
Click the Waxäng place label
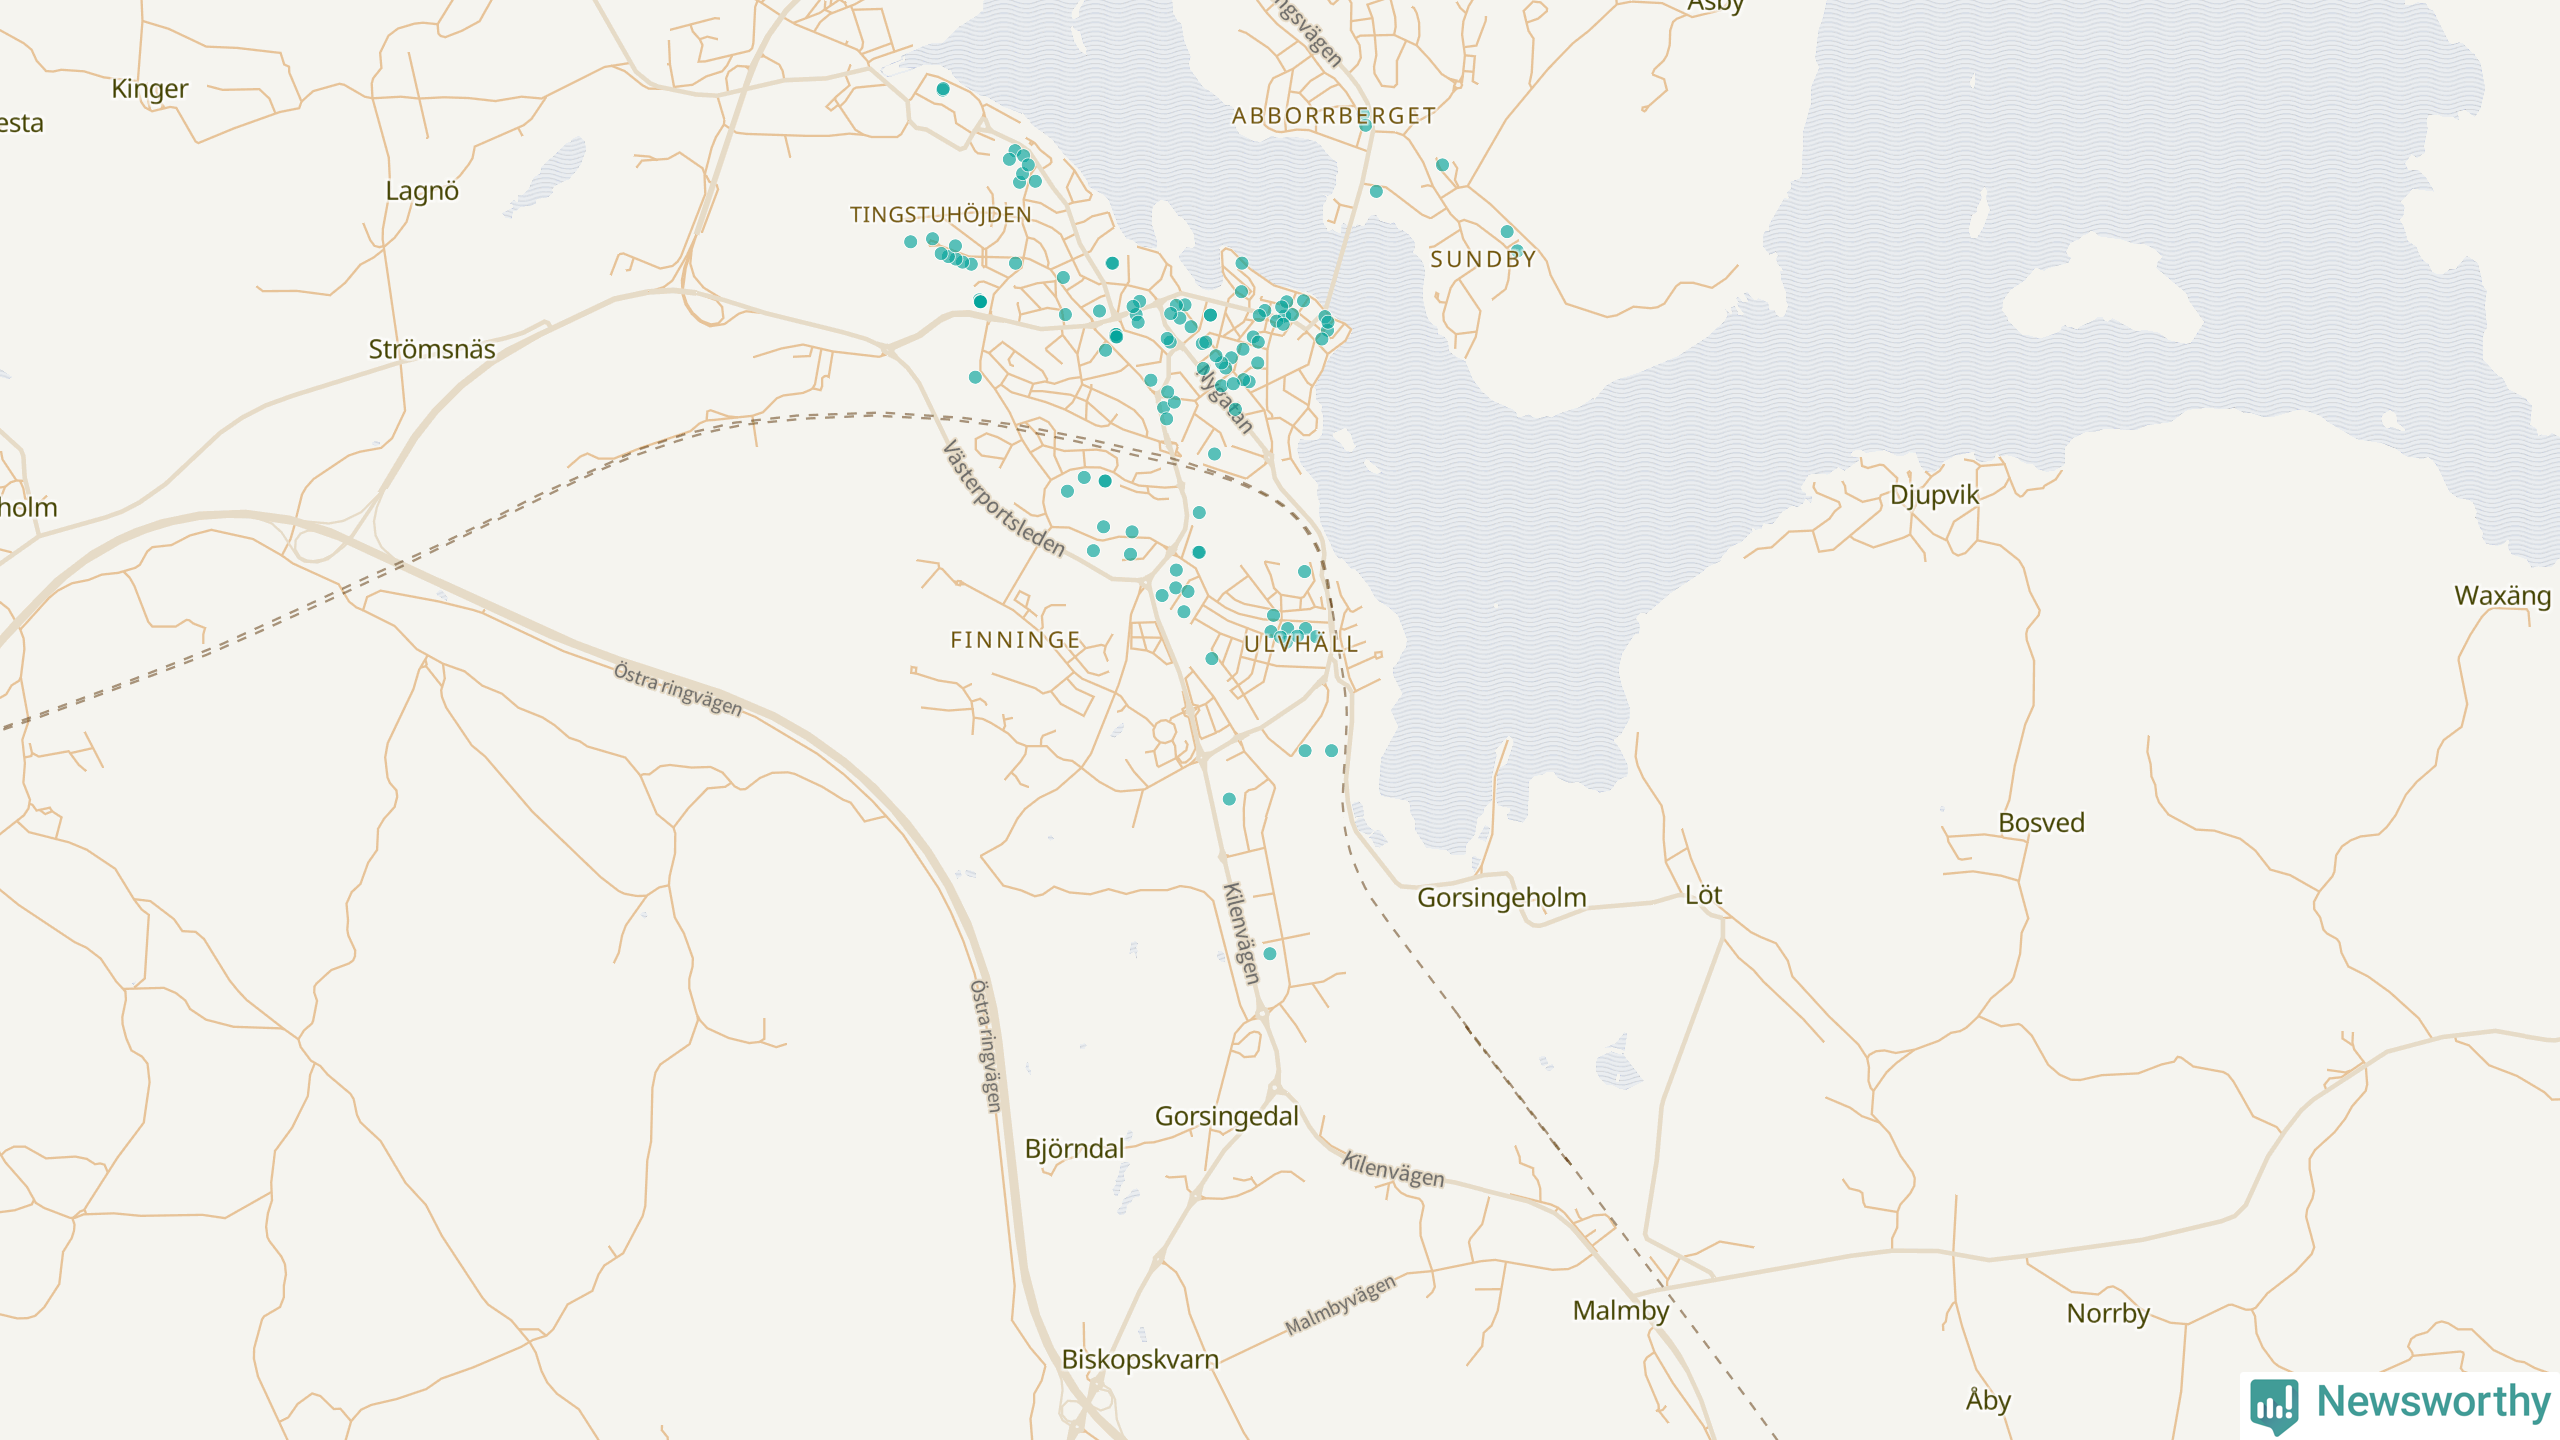pyautogui.click(x=2502, y=596)
